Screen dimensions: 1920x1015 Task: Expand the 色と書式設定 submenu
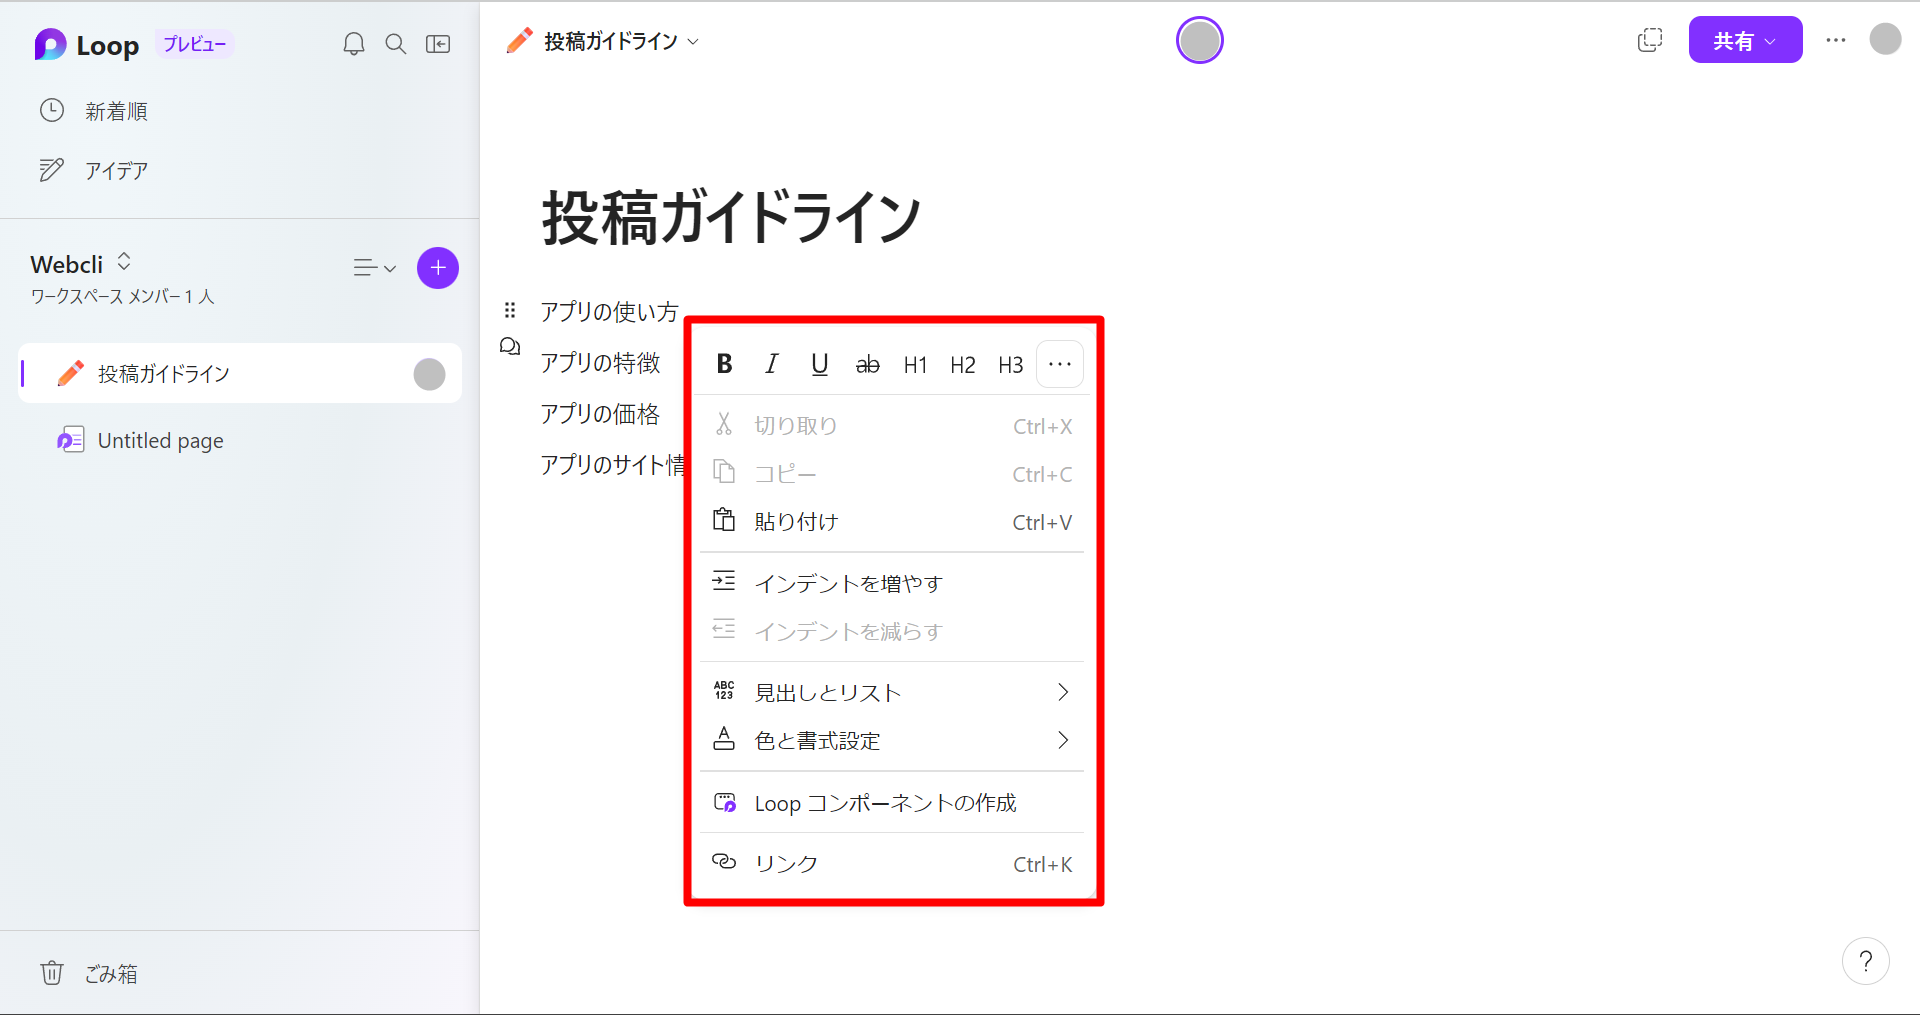click(x=892, y=740)
